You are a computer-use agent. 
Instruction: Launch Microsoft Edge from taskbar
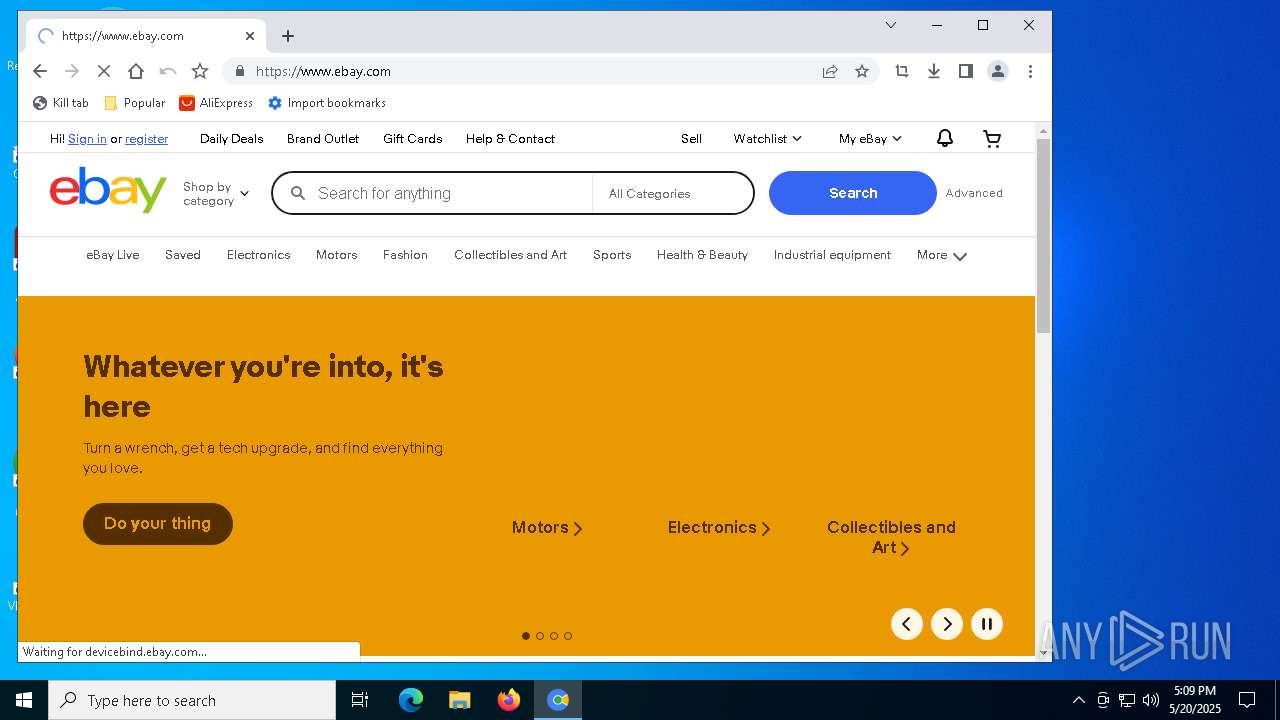[411, 700]
